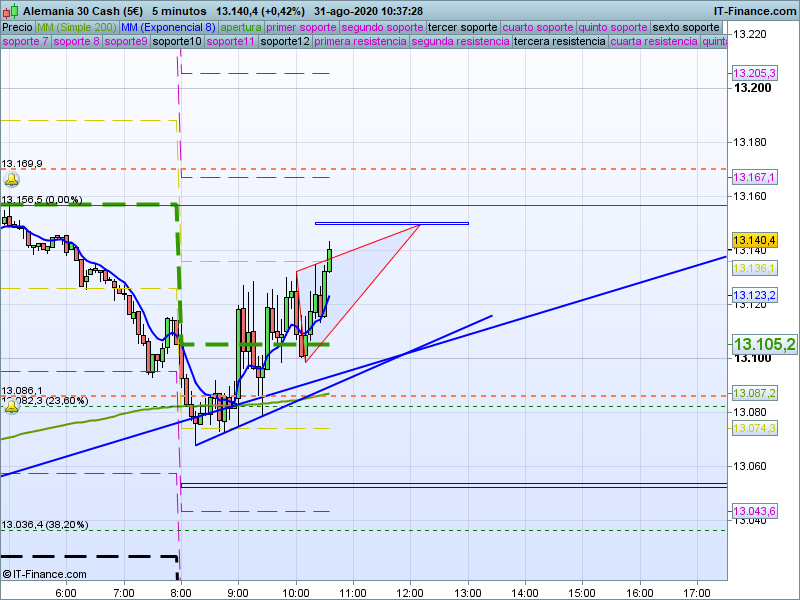Viewport: 800px width, 600px height.
Task: Click the © IT-Finance.com copyright text
Action: click(45, 574)
